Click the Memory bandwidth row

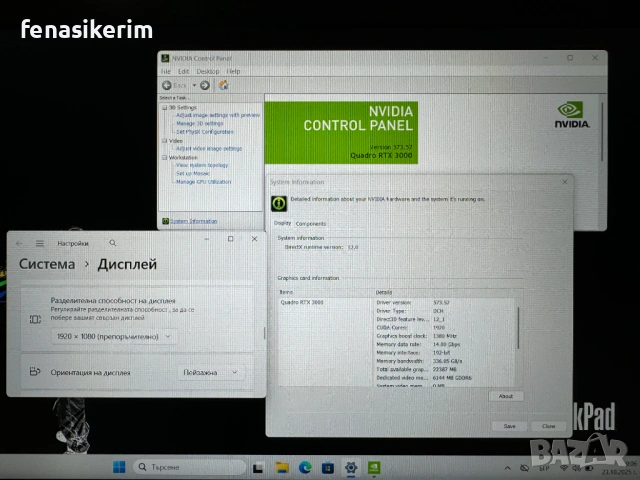click(445, 361)
